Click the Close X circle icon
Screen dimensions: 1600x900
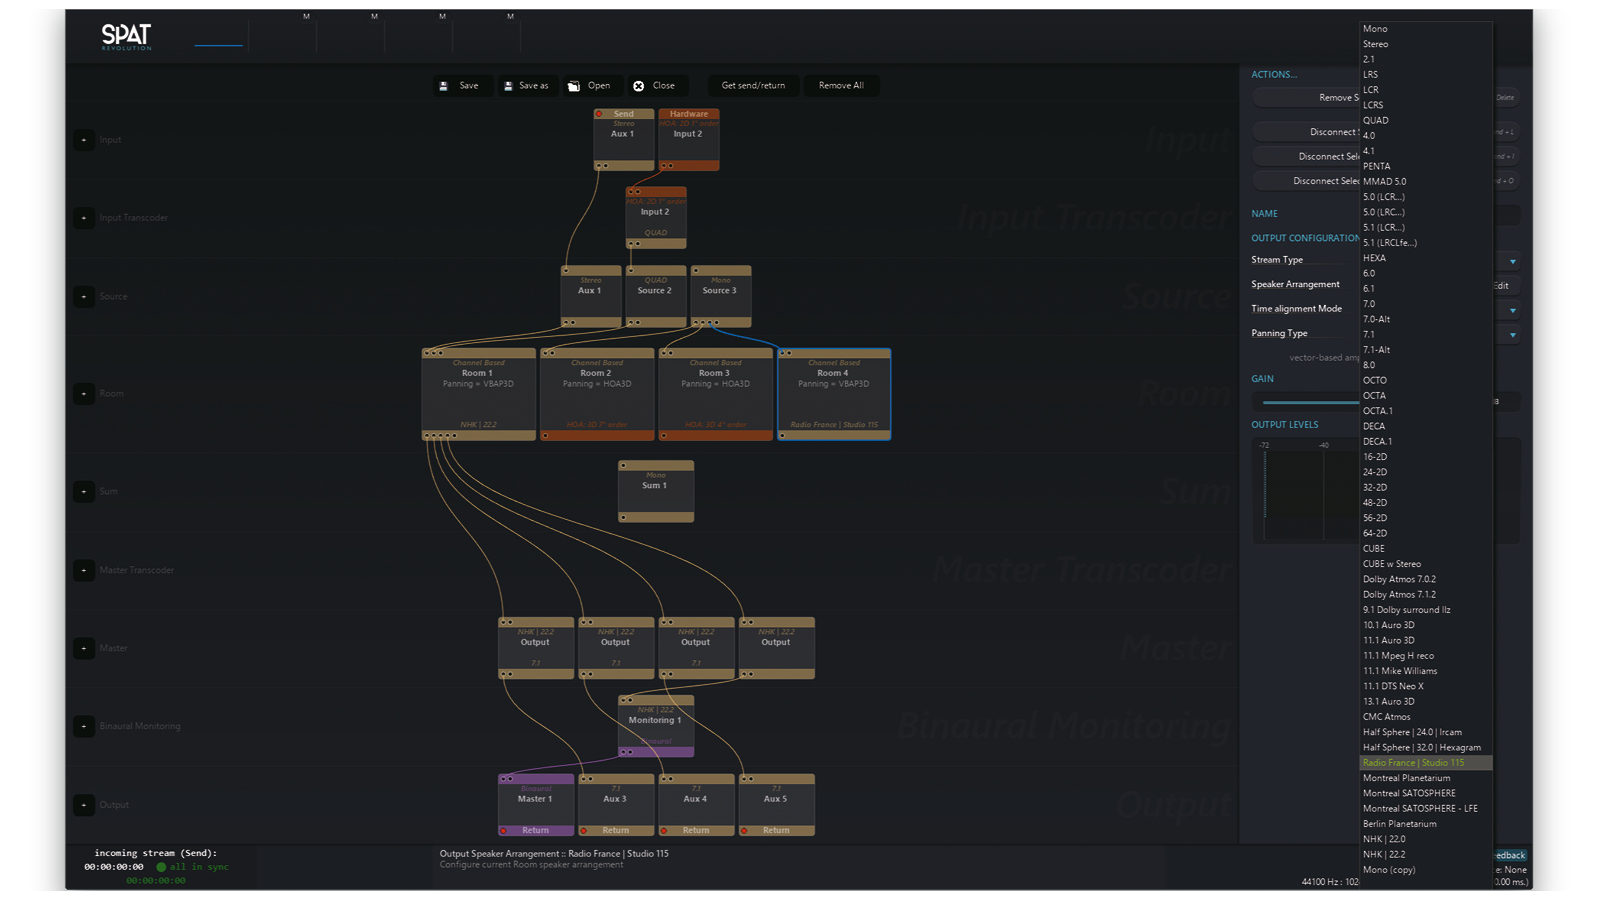click(639, 86)
